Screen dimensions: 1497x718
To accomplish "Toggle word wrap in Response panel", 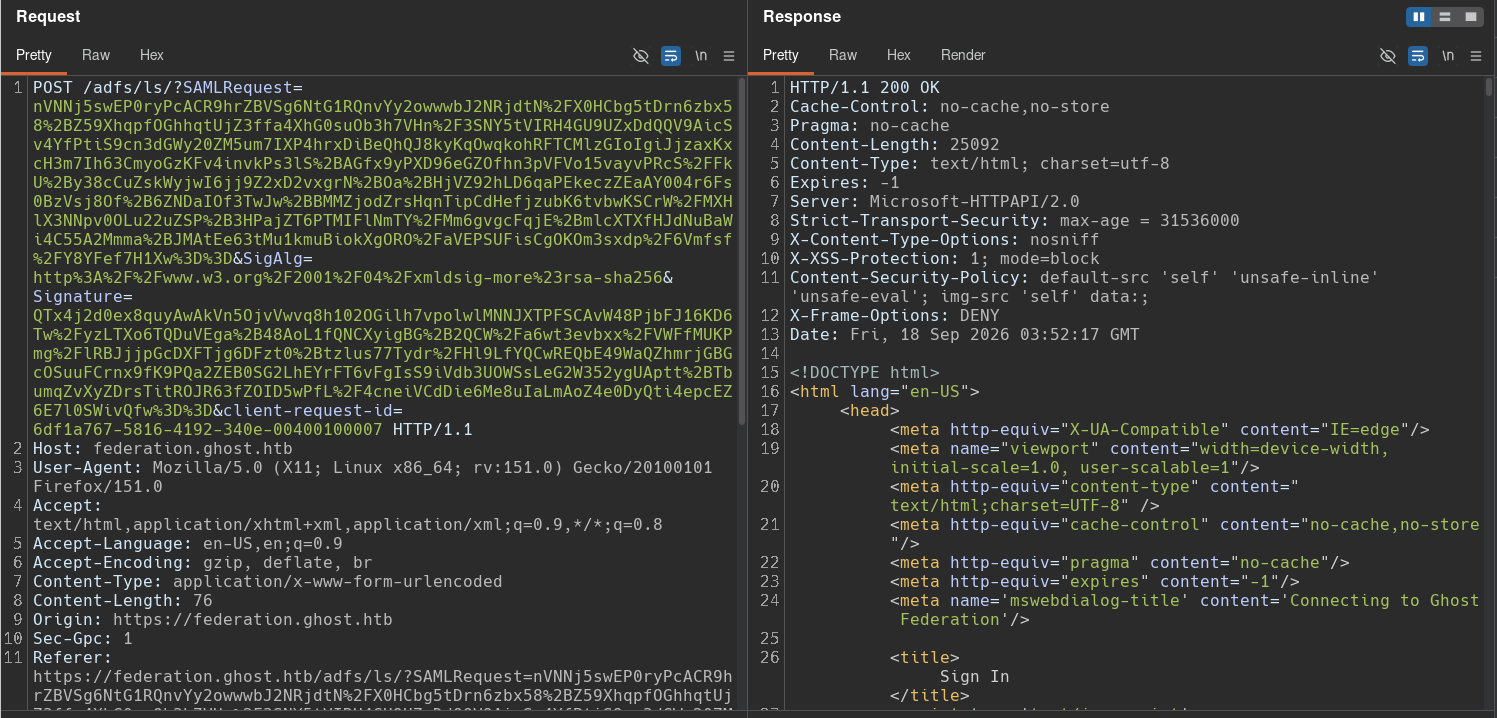I will pyautogui.click(x=1418, y=56).
